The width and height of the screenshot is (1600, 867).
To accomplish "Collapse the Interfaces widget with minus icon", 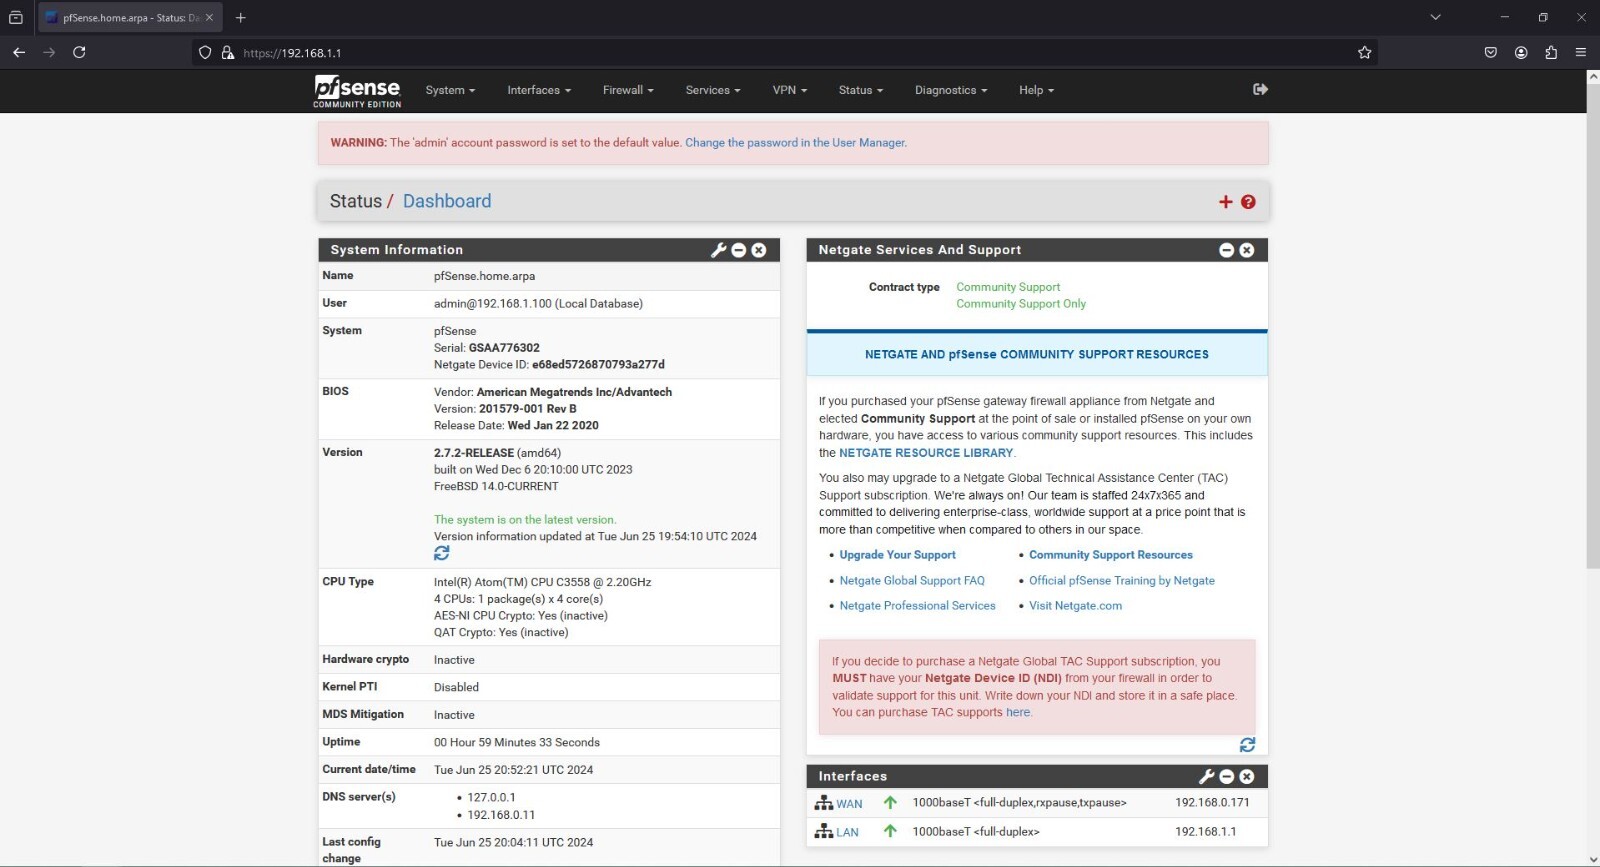I will coord(1227,777).
